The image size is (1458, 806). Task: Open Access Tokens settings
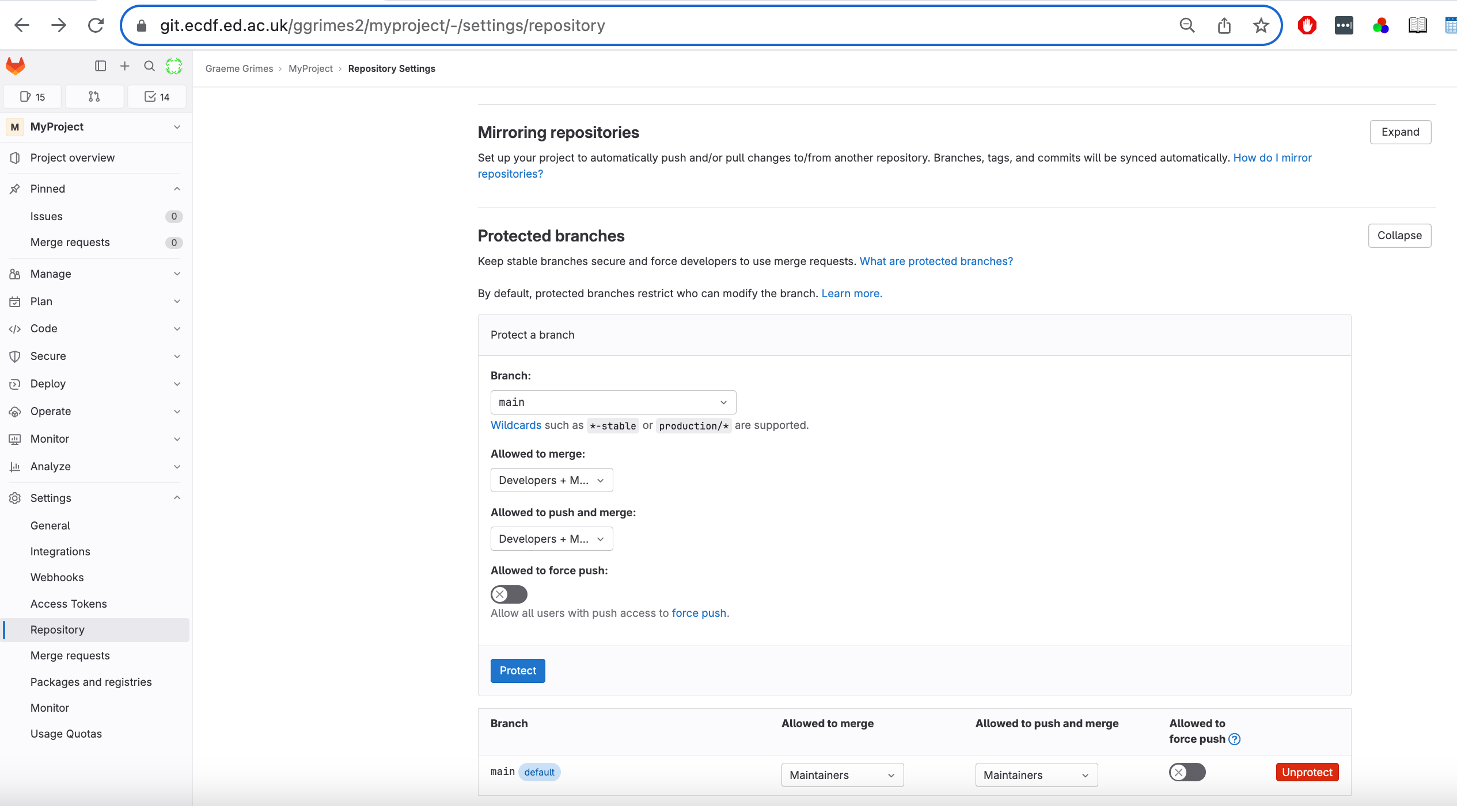pyautogui.click(x=95, y=604)
